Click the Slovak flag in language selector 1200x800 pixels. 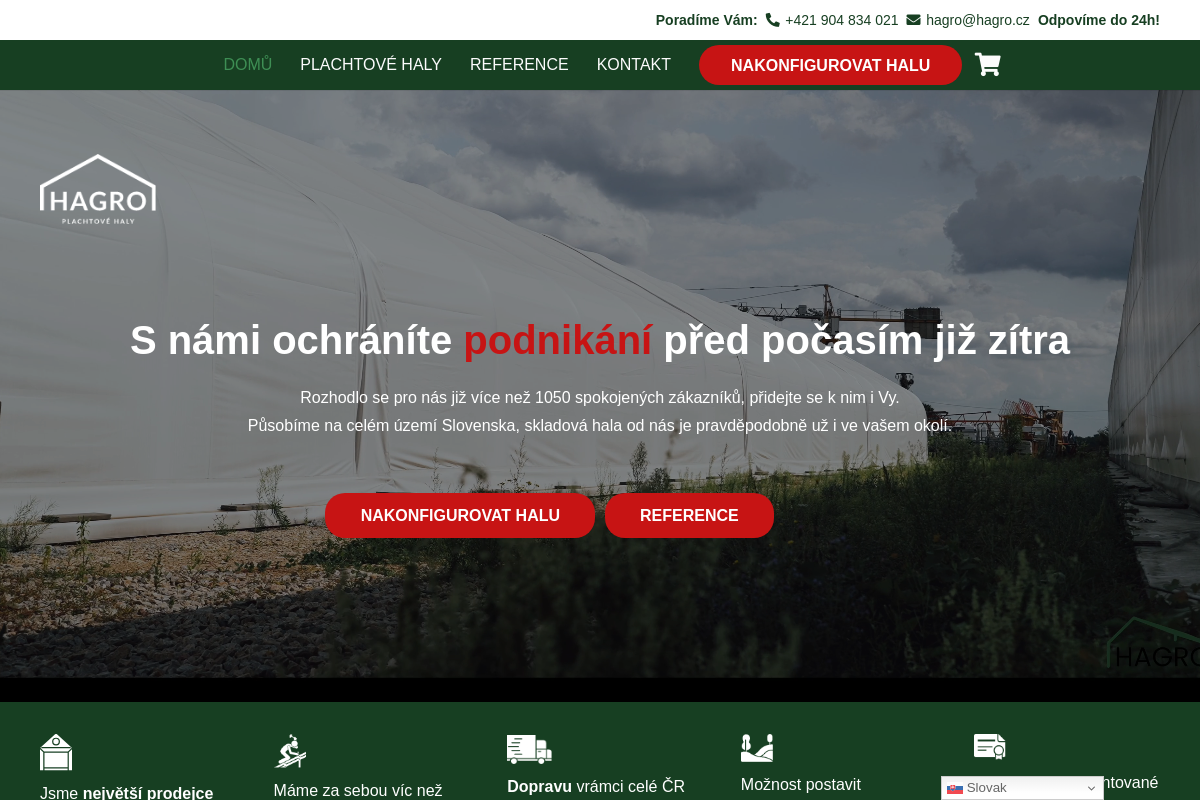955,788
